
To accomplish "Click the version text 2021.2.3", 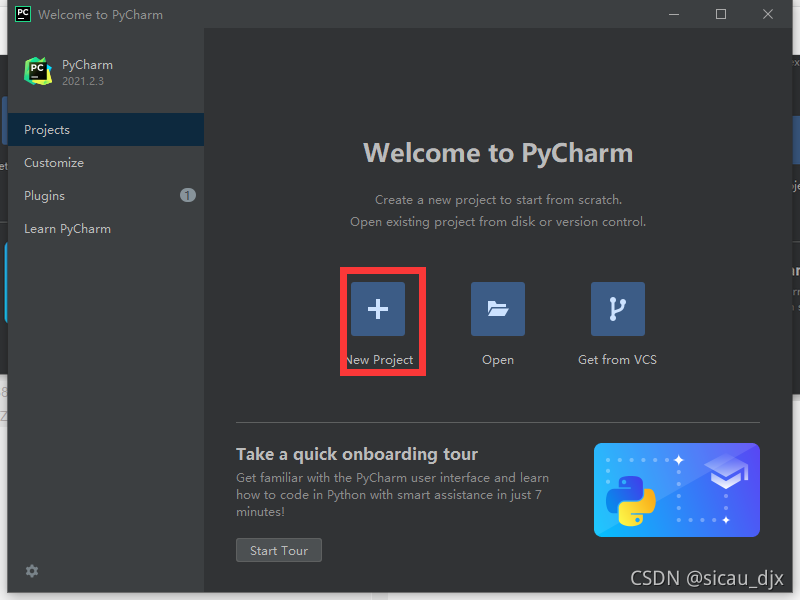I will [x=83, y=81].
